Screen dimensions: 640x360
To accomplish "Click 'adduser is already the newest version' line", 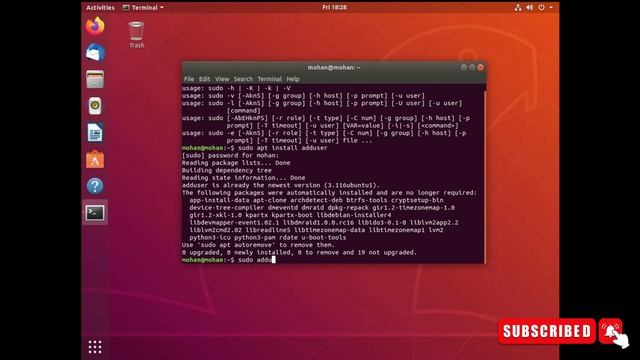I will pyautogui.click(x=280, y=185).
